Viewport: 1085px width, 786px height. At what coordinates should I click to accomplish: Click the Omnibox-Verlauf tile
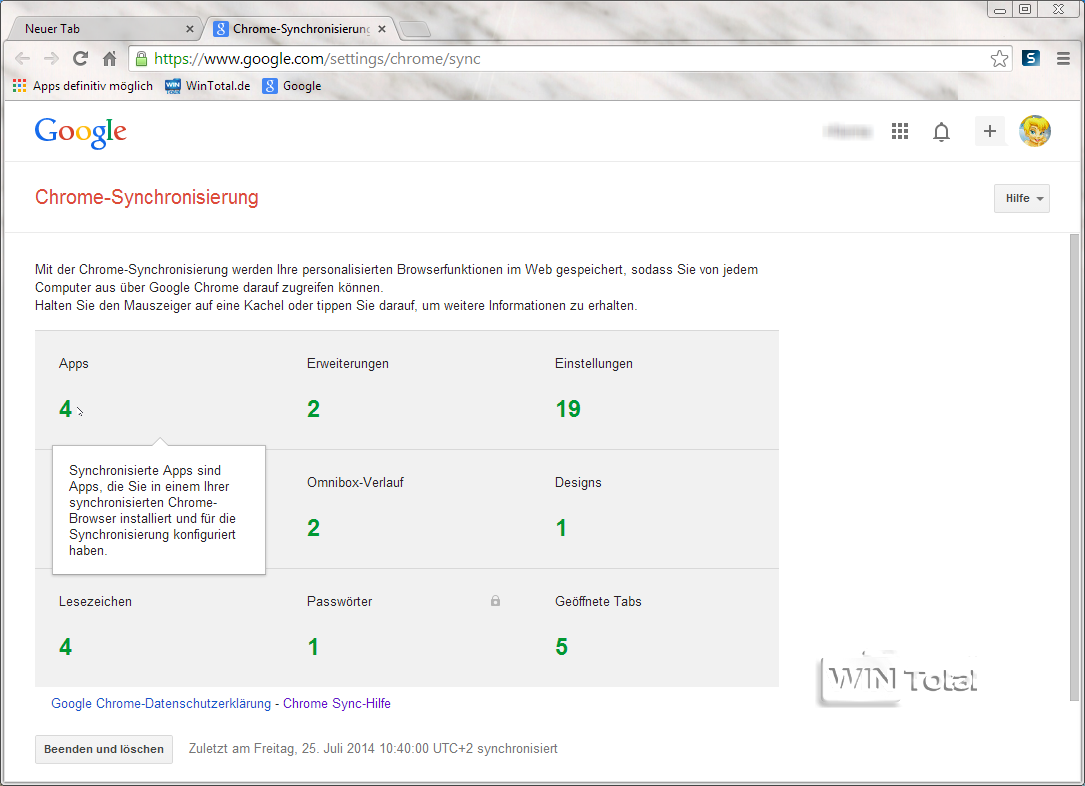pyautogui.click(x=407, y=509)
